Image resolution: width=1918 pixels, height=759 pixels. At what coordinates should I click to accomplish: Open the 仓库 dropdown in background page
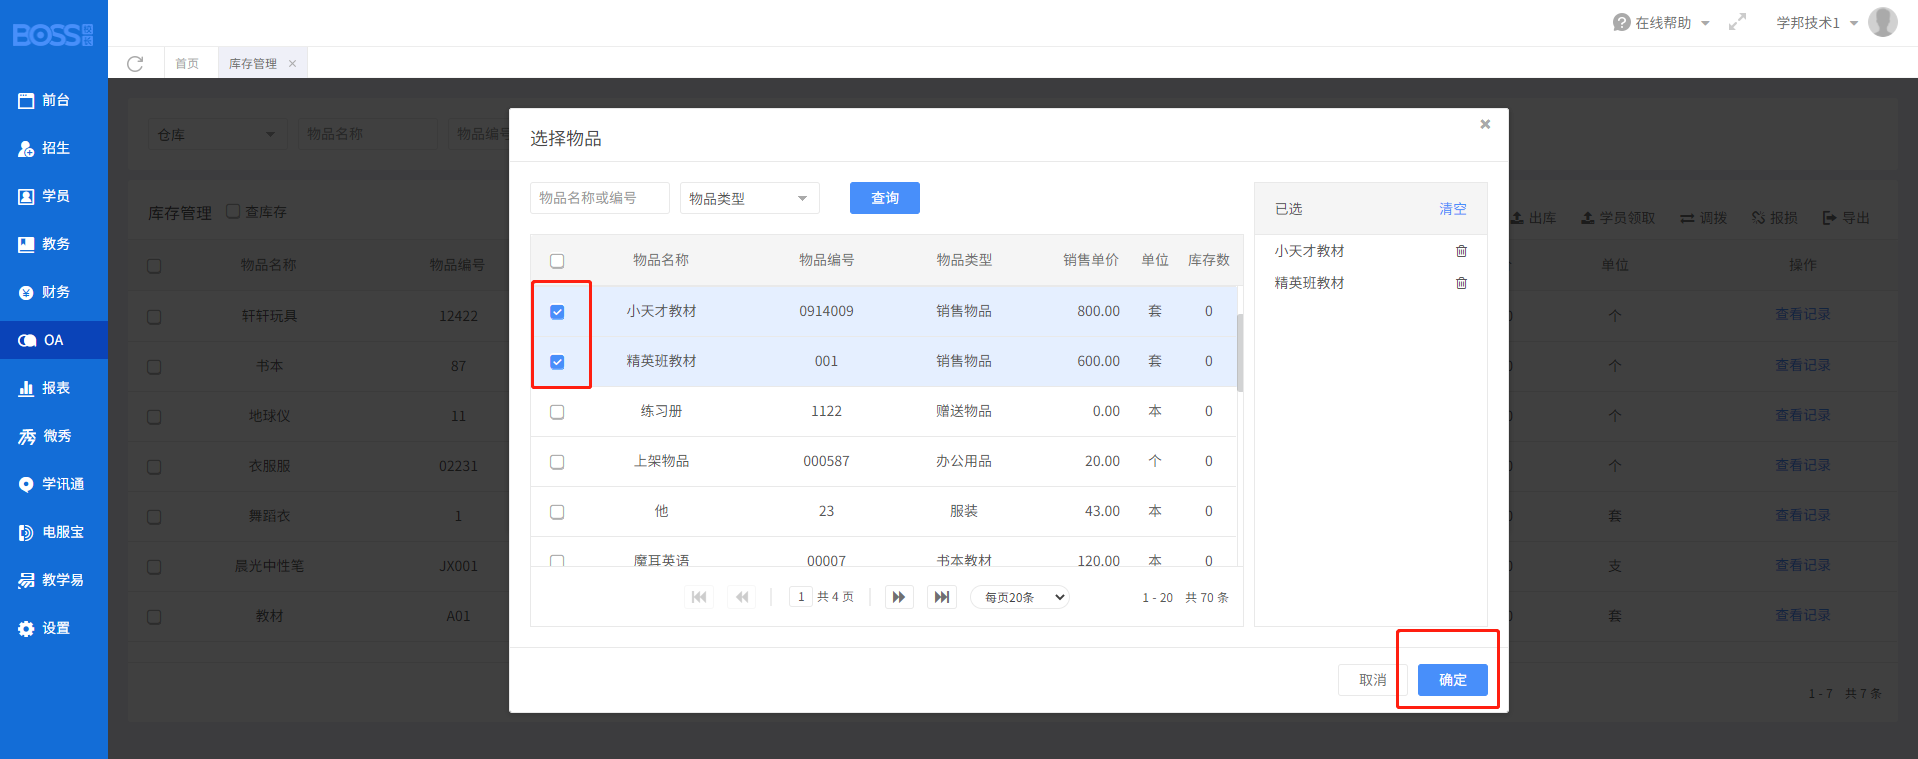click(217, 134)
